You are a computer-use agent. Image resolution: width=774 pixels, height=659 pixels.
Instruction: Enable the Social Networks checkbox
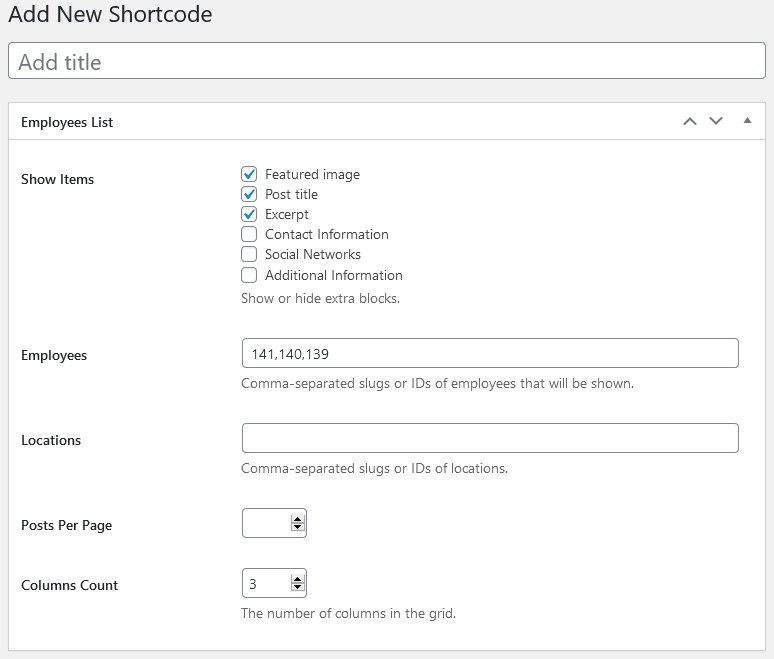[x=249, y=254]
